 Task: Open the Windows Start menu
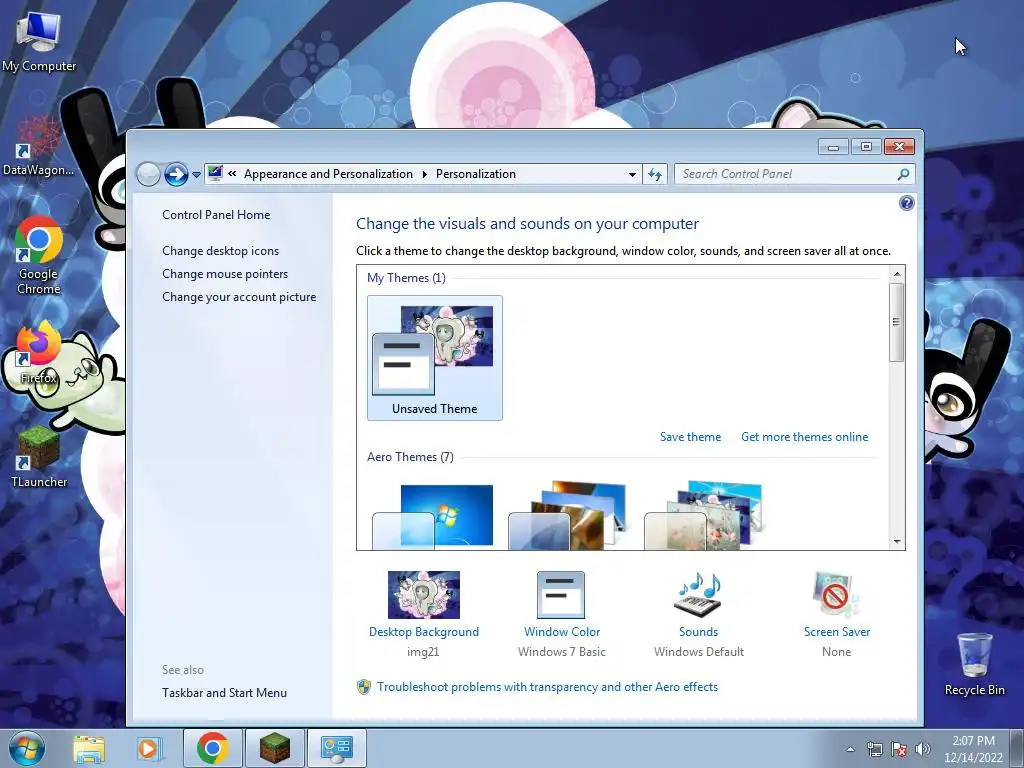pyautogui.click(x=27, y=748)
